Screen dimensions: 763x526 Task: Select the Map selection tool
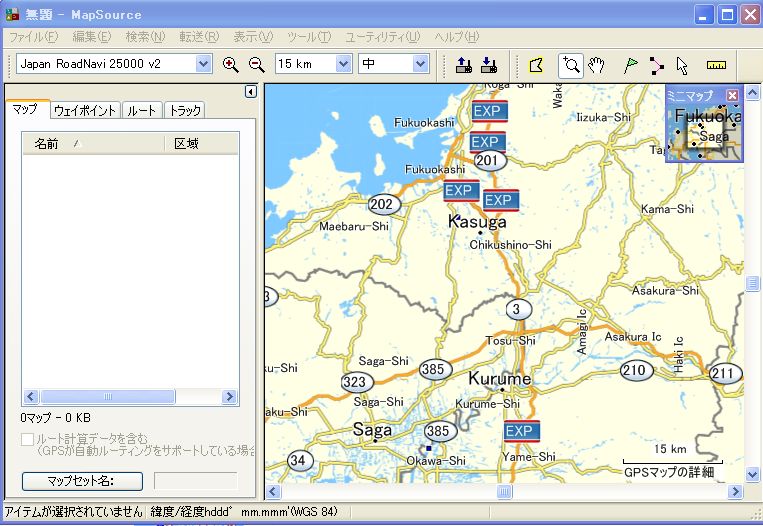click(536, 65)
